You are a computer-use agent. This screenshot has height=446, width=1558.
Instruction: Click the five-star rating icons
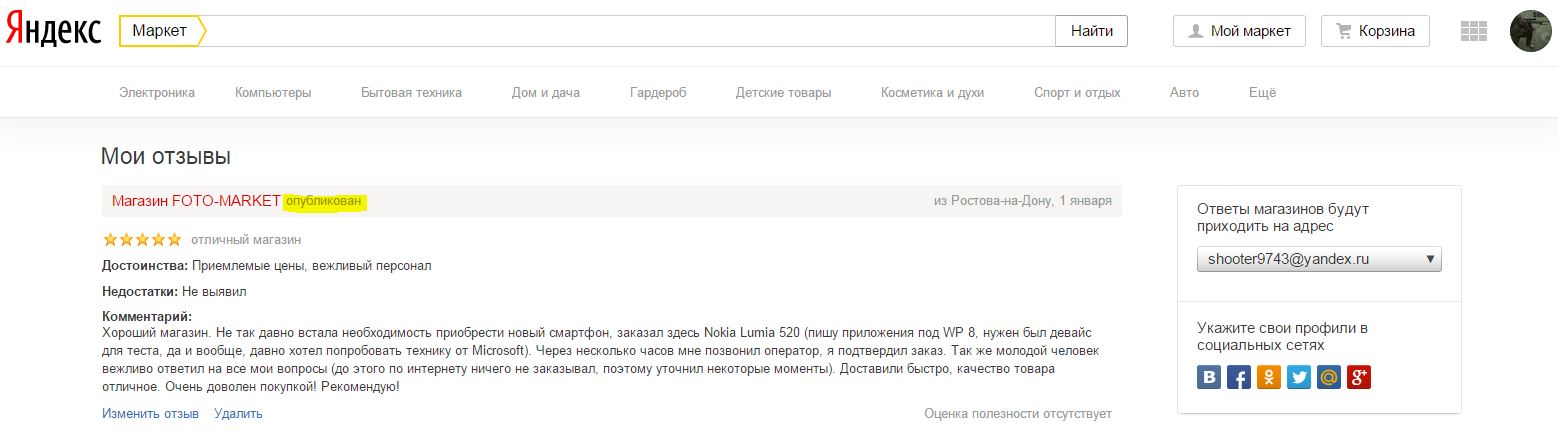(x=142, y=240)
